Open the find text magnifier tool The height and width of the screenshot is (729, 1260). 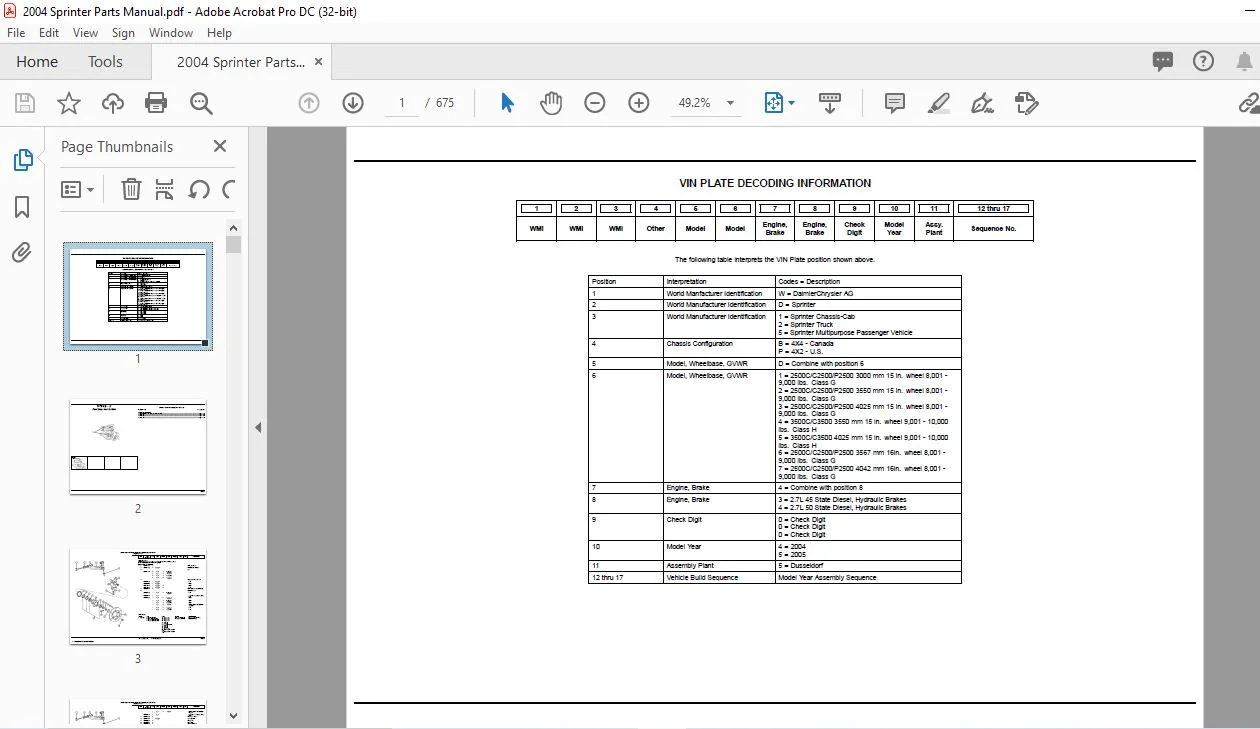tap(201, 103)
